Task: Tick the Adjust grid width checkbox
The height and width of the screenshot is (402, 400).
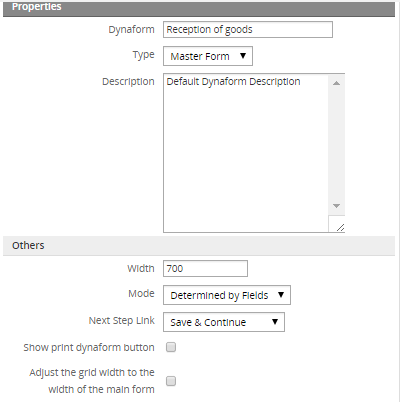Action: click(x=171, y=381)
